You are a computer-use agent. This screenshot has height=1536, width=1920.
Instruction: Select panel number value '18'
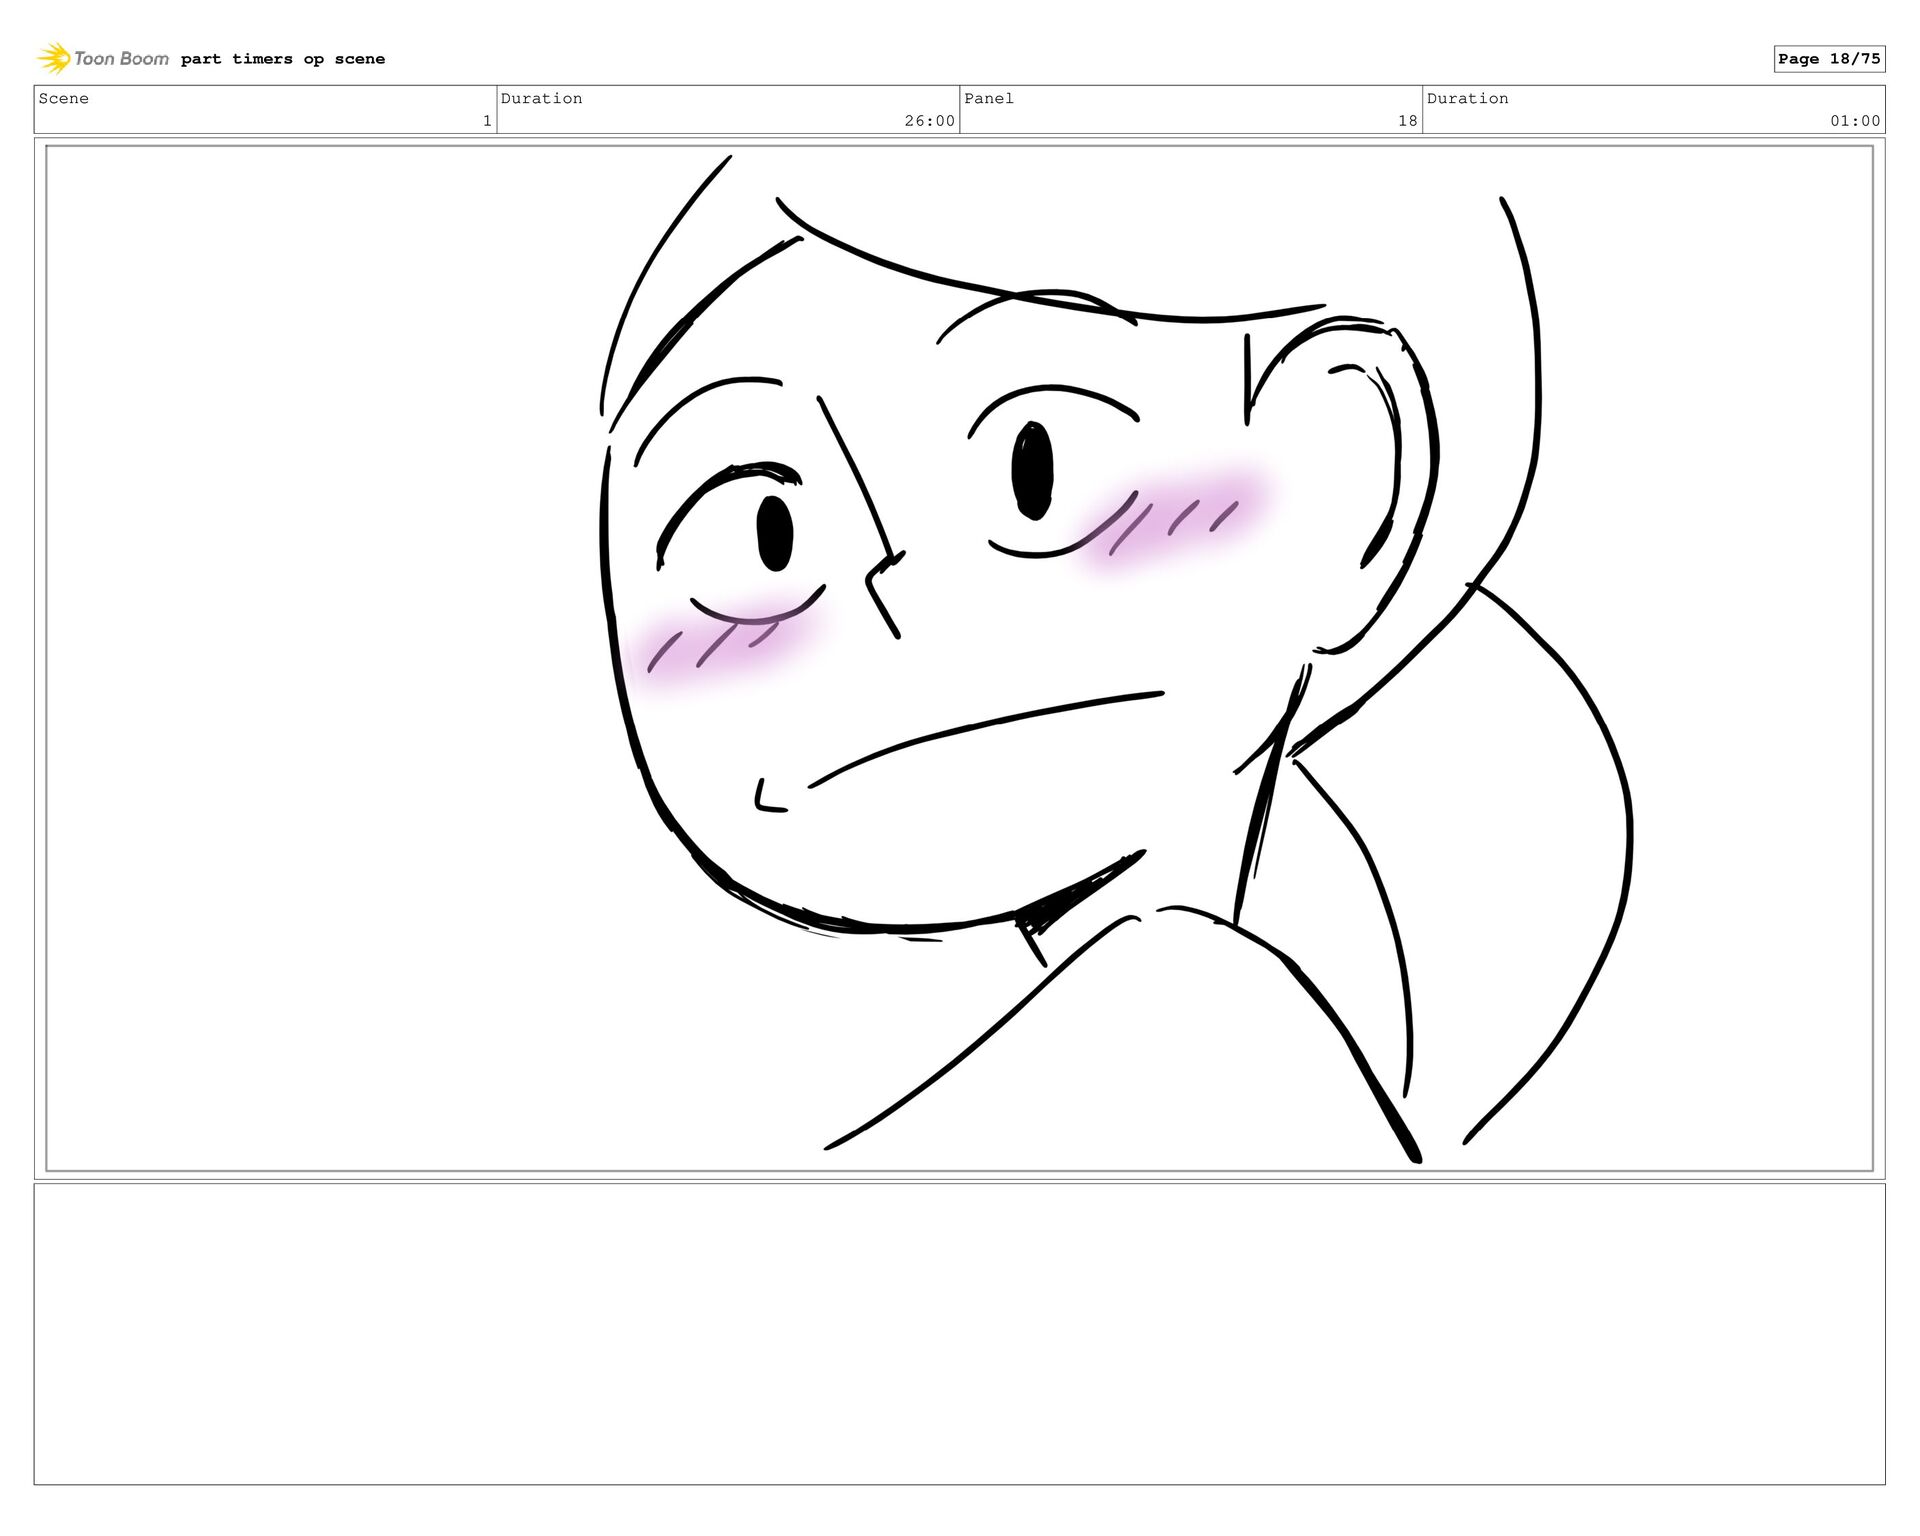[x=1407, y=121]
